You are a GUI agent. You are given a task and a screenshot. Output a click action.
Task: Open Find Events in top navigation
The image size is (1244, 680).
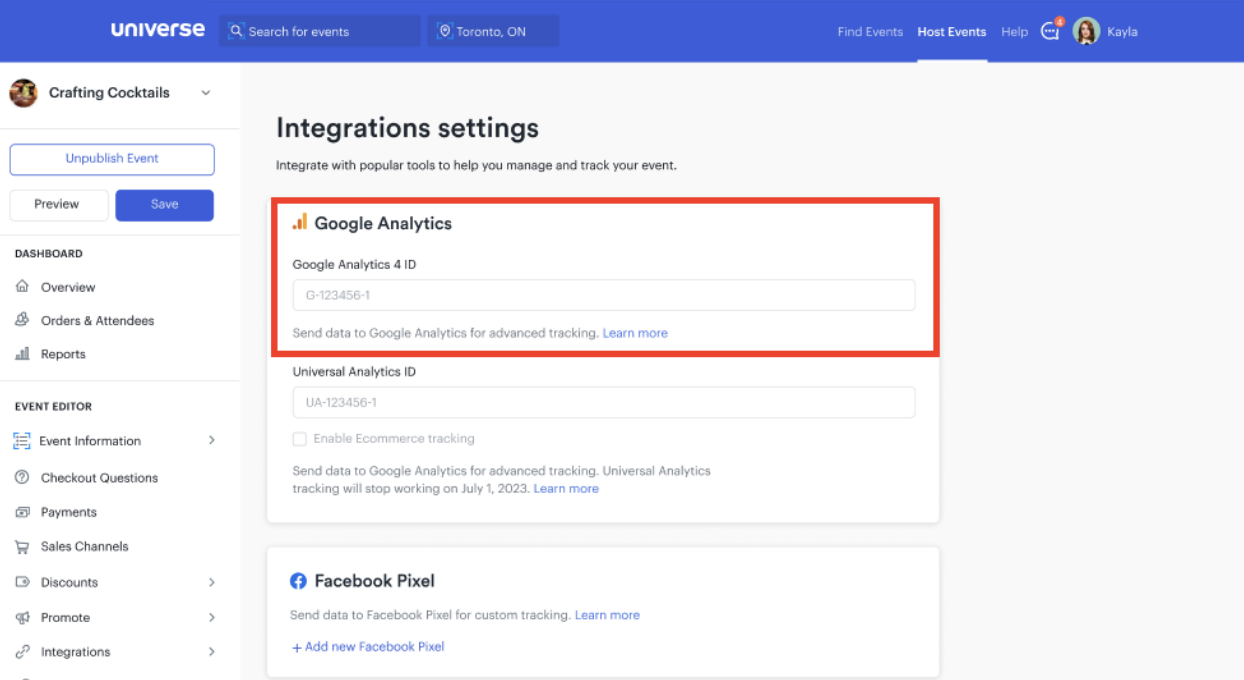click(x=870, y=32)
